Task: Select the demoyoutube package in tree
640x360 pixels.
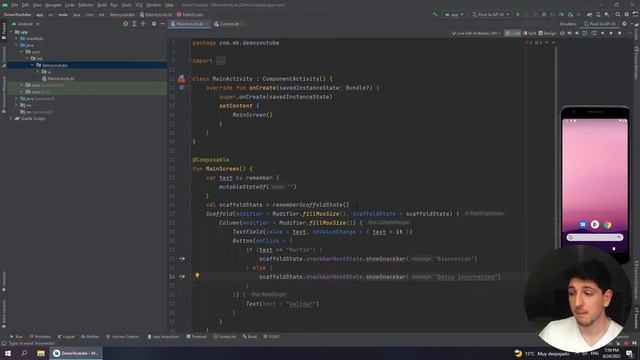Action: click(x=55, y=65)
